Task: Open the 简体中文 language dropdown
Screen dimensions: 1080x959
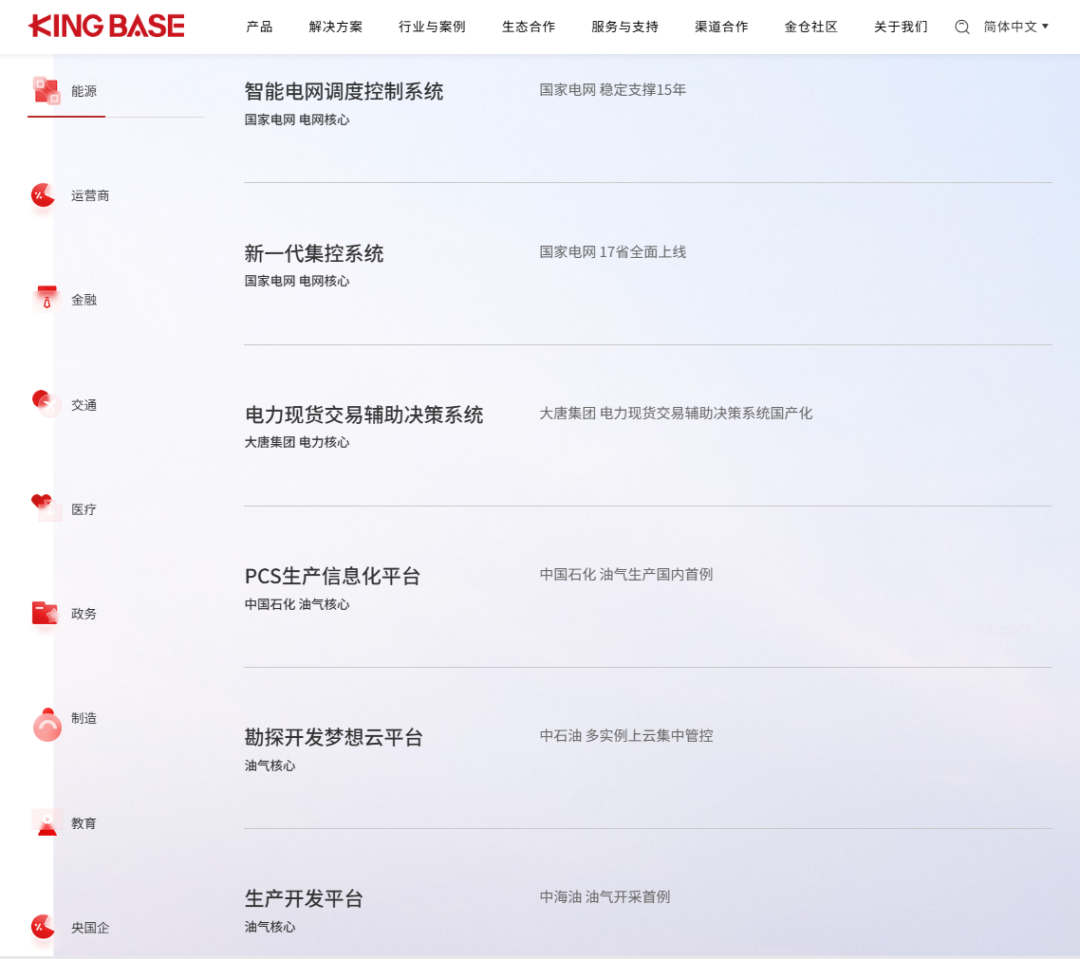Action: pyautogui.click(x=1016, y=27)
